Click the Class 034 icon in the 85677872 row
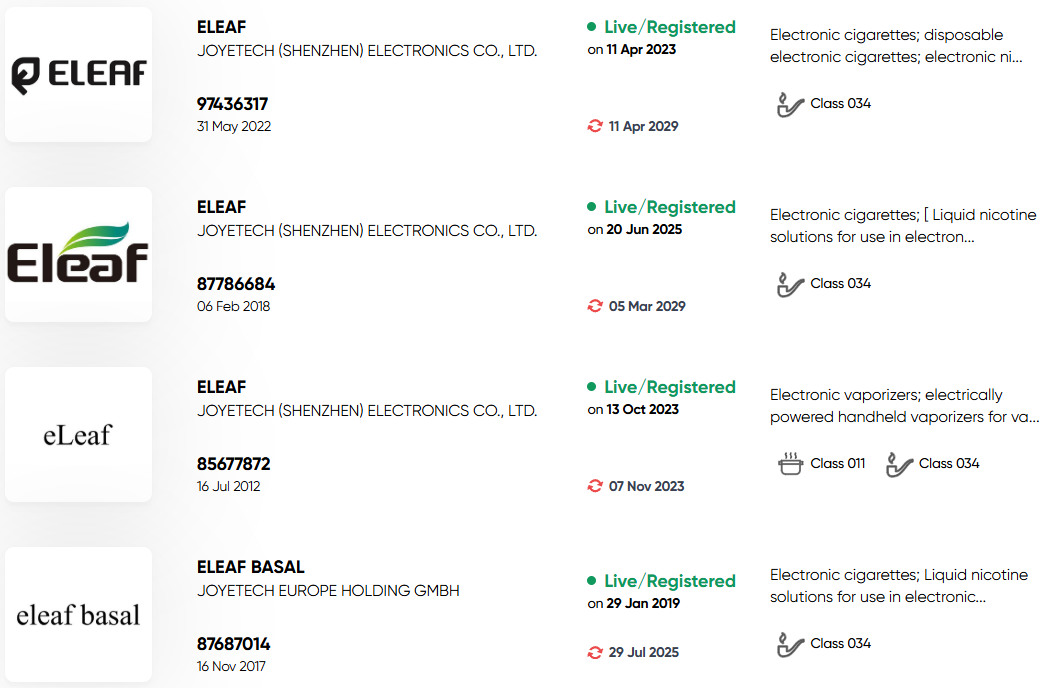This screenshot has height=688, width=1049. point(898,464)
